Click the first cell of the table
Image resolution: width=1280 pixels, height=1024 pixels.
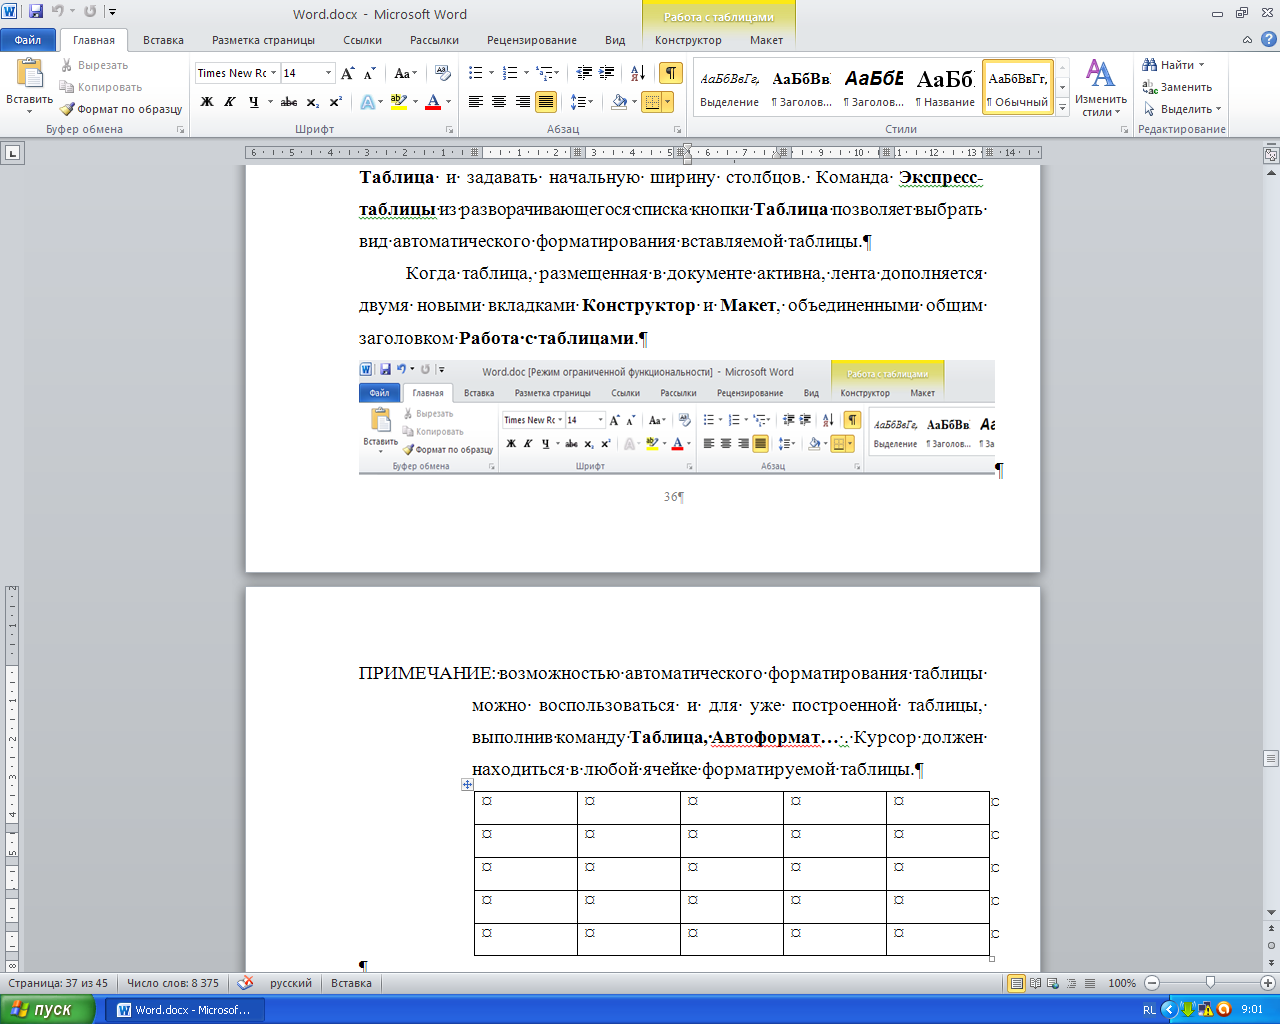coord(526,808)
